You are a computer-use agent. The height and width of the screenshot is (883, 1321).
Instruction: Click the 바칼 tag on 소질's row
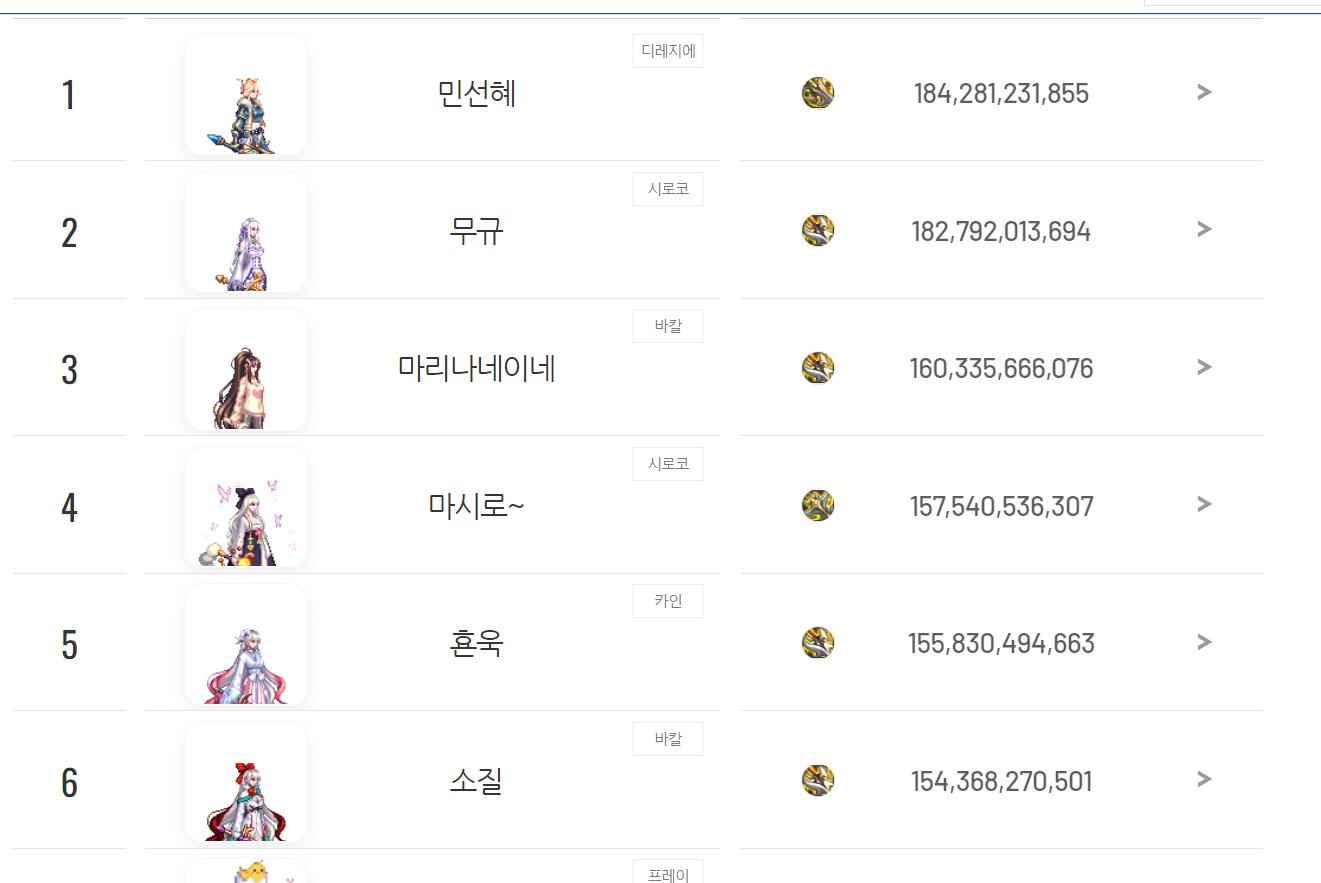668,739
